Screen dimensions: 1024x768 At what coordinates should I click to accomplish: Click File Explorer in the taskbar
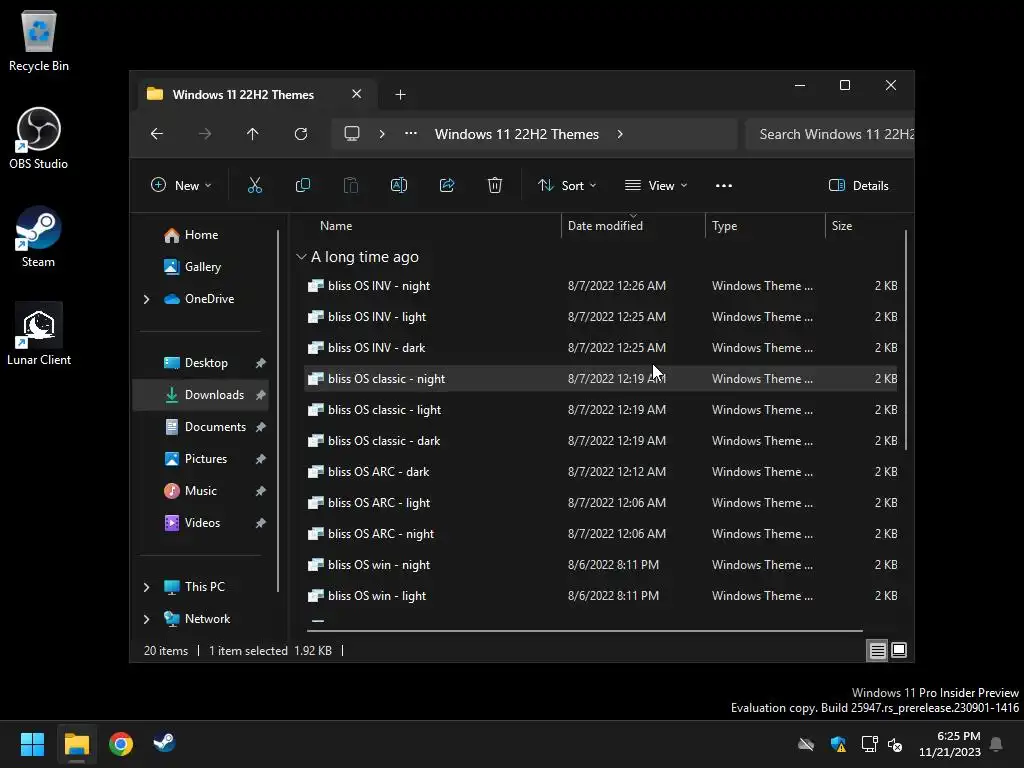click(76, 744)
